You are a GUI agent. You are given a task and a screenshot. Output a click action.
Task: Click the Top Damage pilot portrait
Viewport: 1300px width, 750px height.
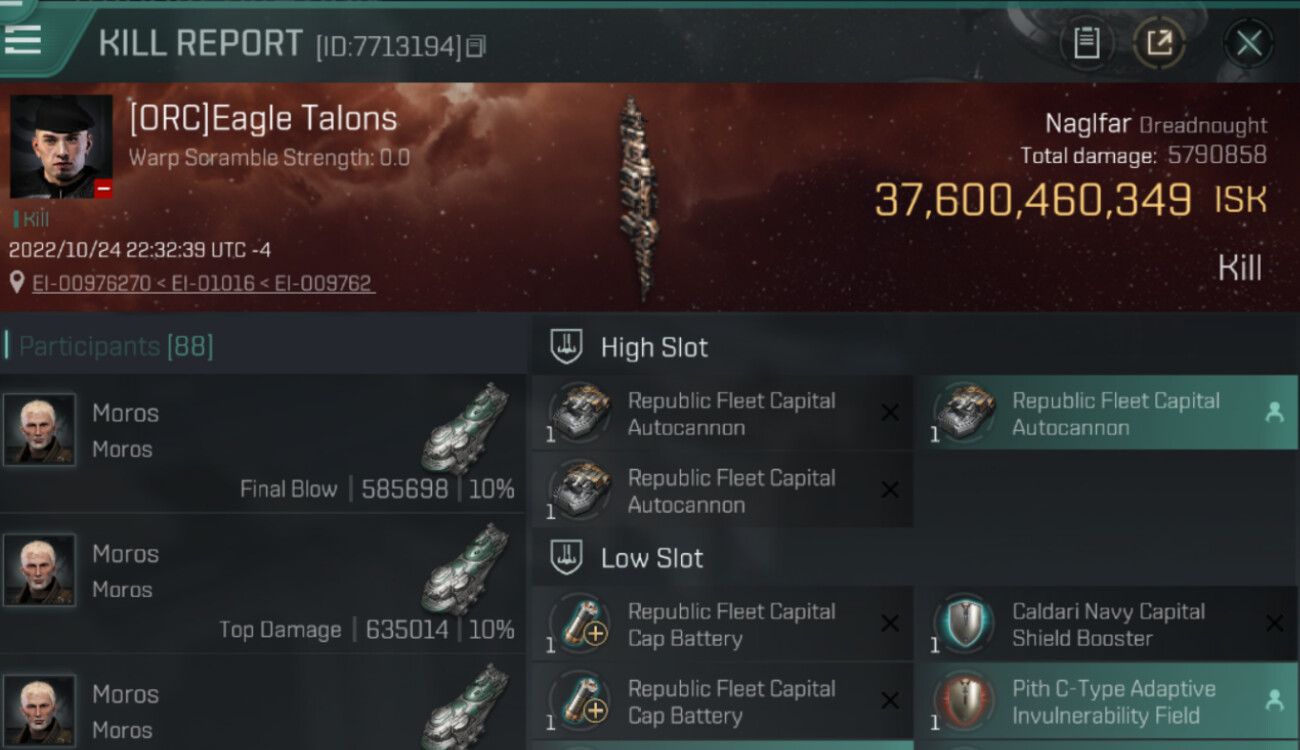pos(39,570)
